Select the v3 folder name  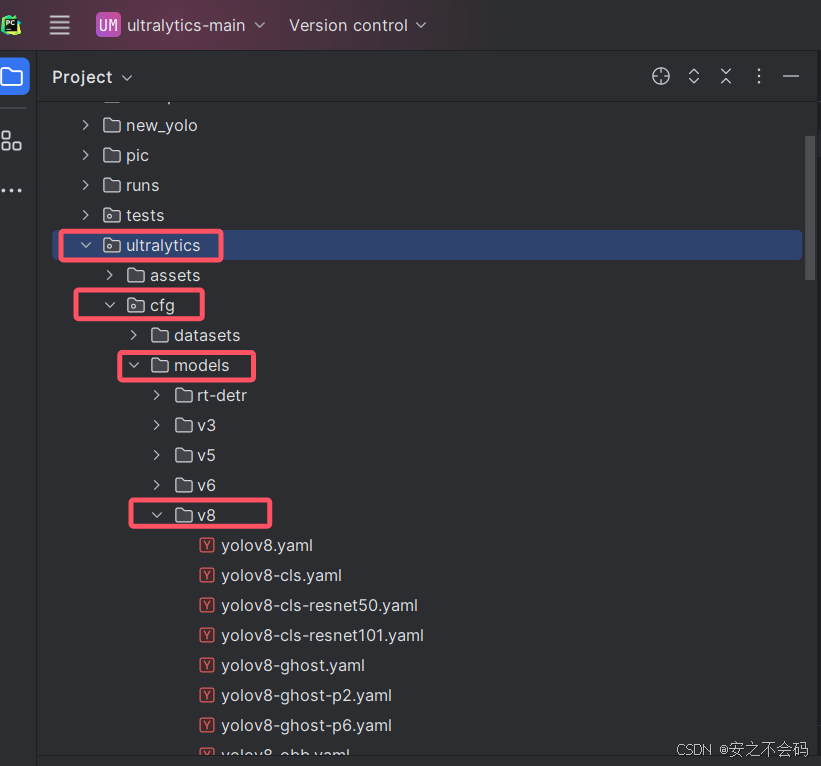(206, 425)
